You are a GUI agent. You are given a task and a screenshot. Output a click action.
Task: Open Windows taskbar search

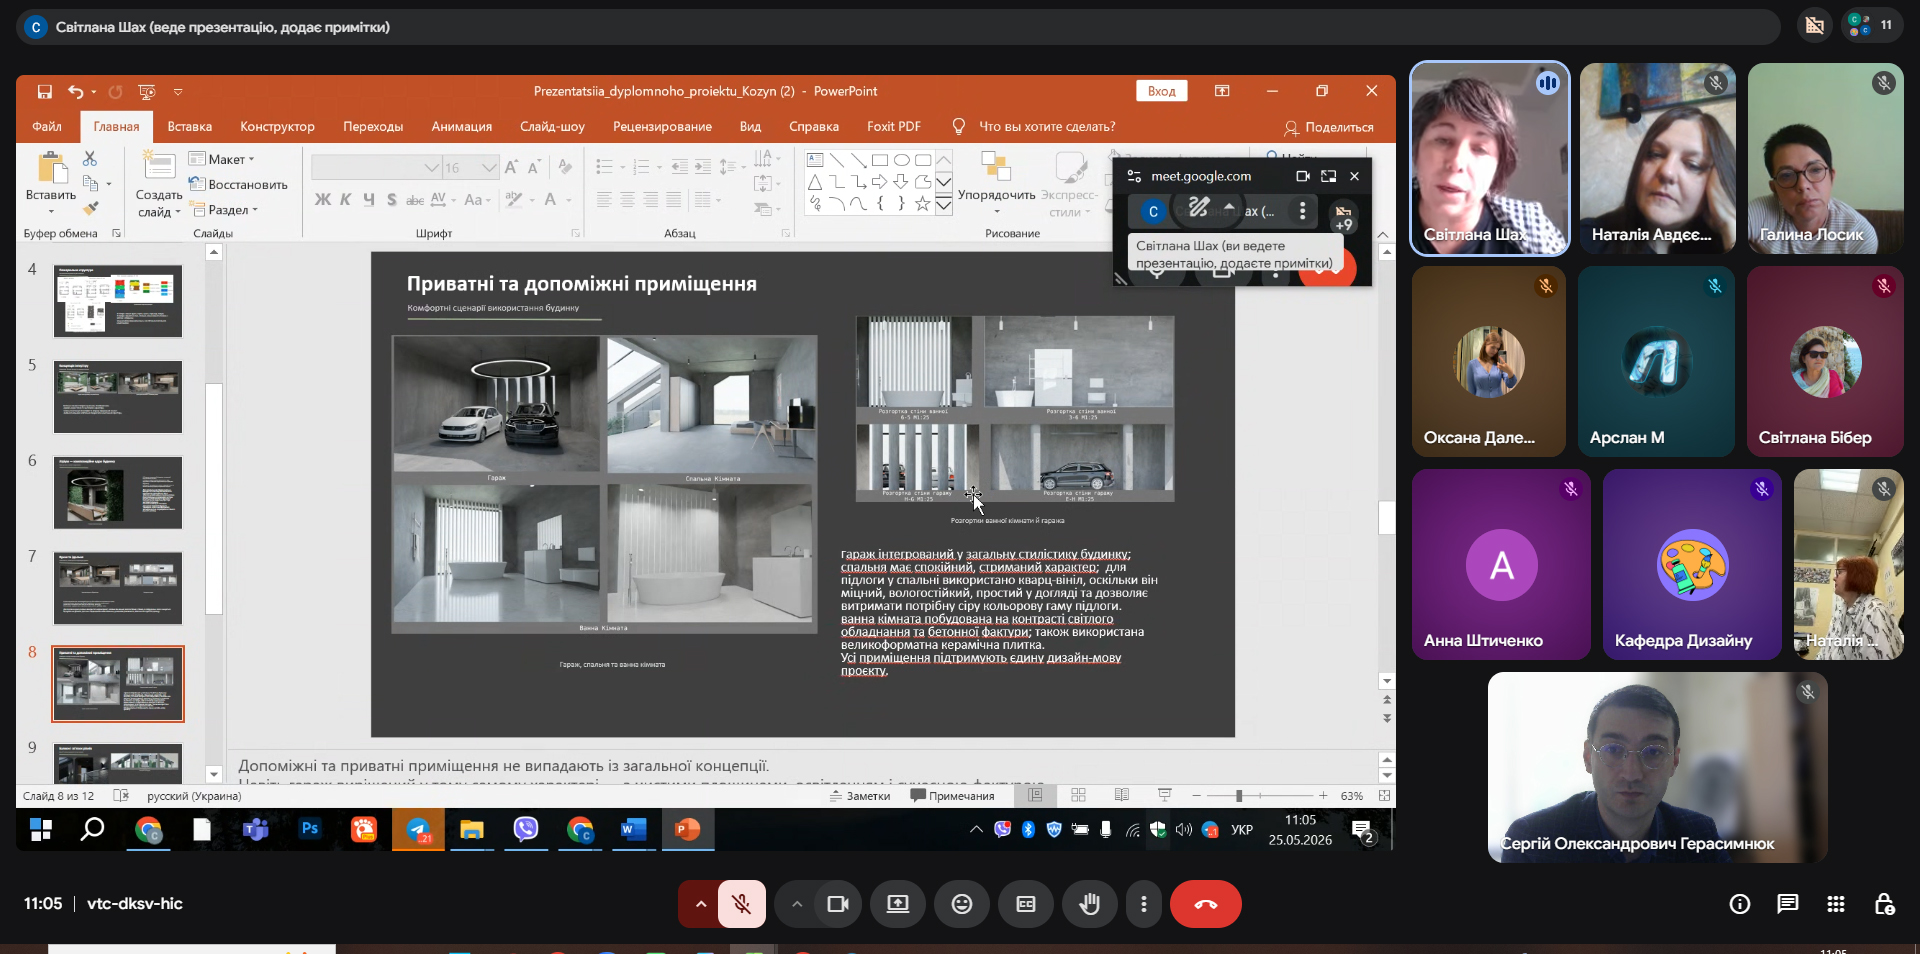click(x=93, y=829)
